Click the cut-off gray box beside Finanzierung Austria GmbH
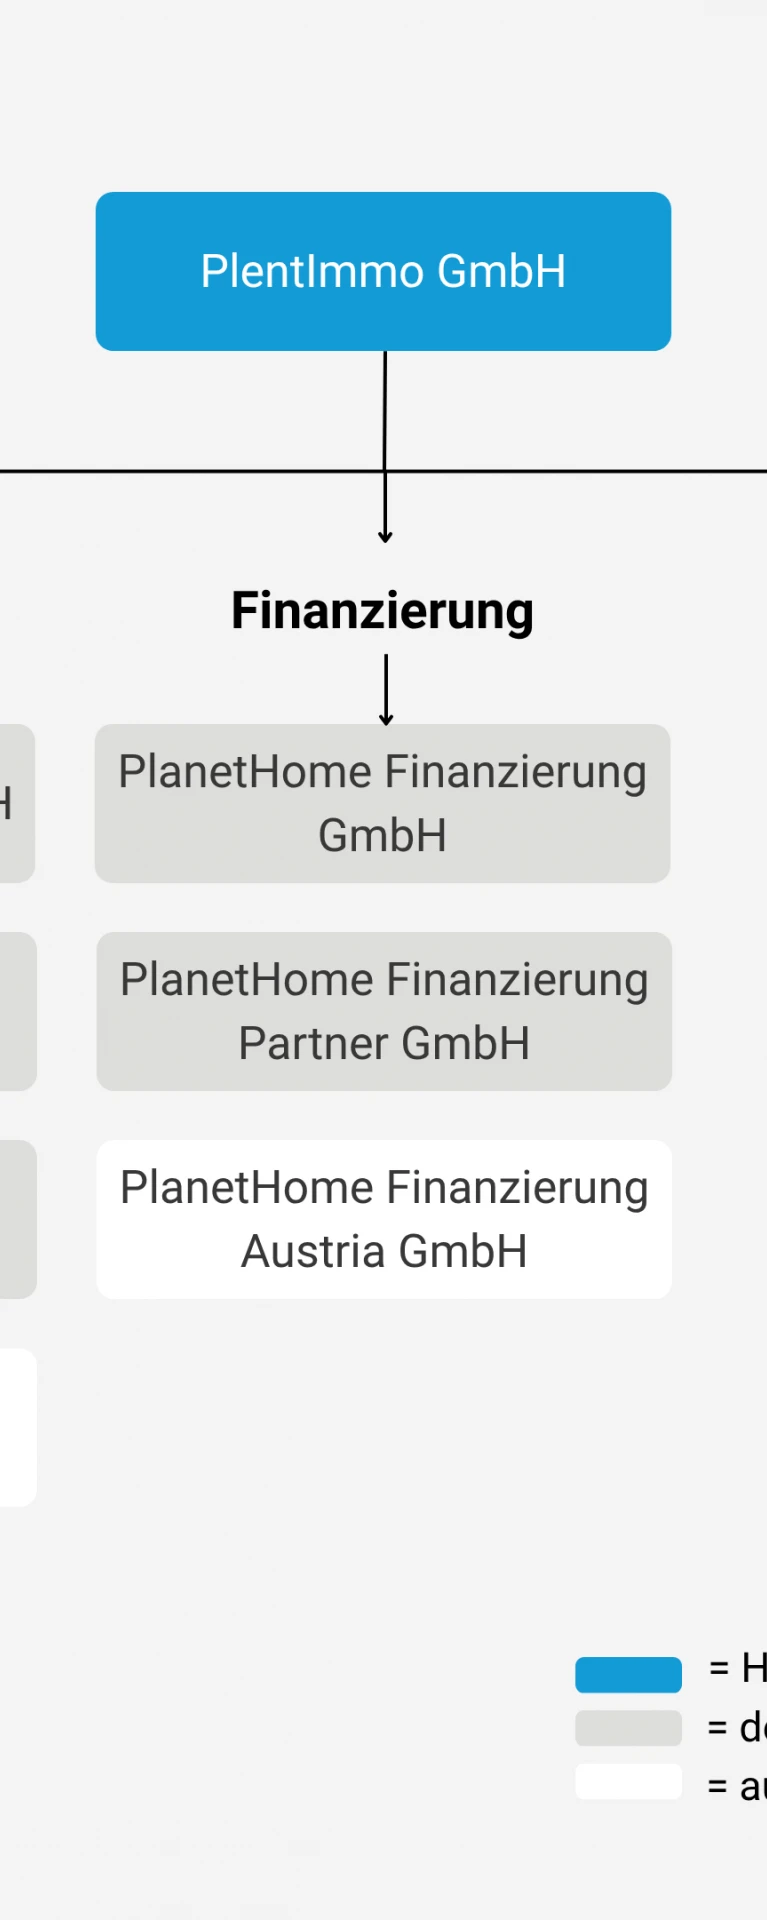 [18, 1219]
